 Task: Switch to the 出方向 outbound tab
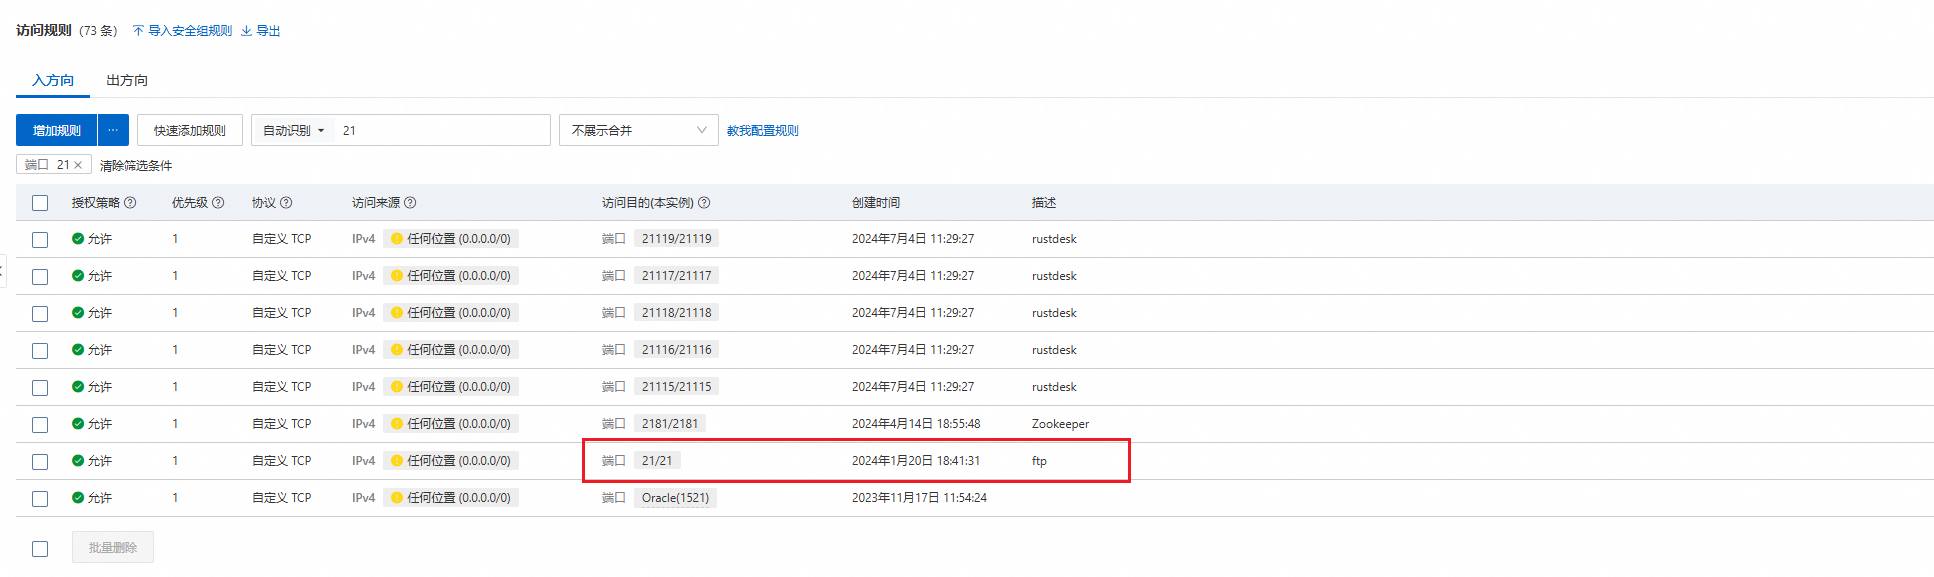point(127,80)
